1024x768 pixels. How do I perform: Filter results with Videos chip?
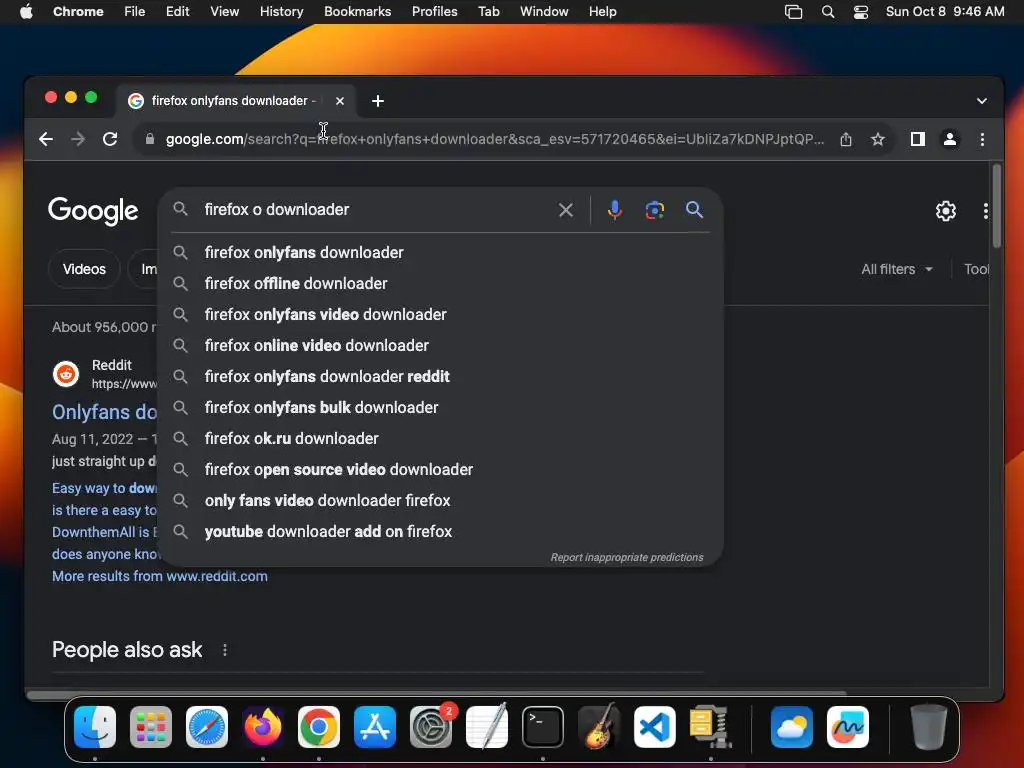(x=84, y=269)
